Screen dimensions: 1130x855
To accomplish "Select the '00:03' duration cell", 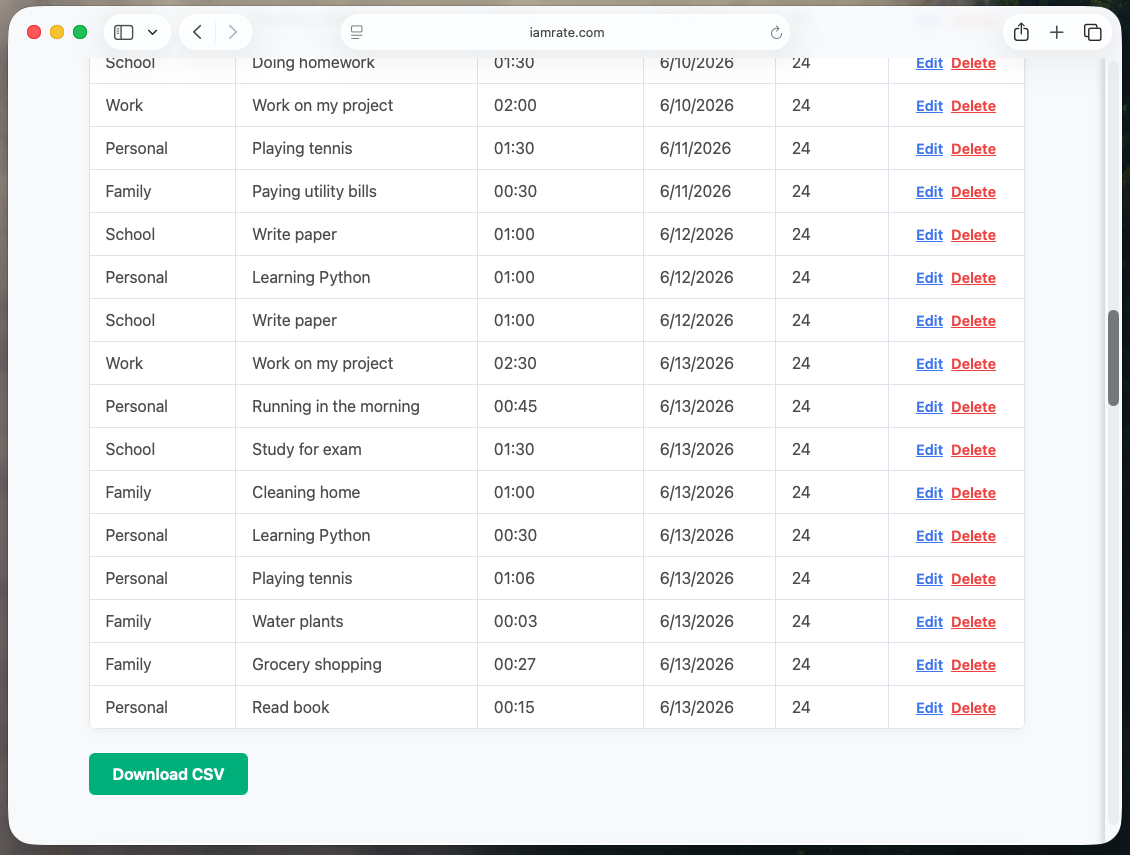I will (561, 621).
